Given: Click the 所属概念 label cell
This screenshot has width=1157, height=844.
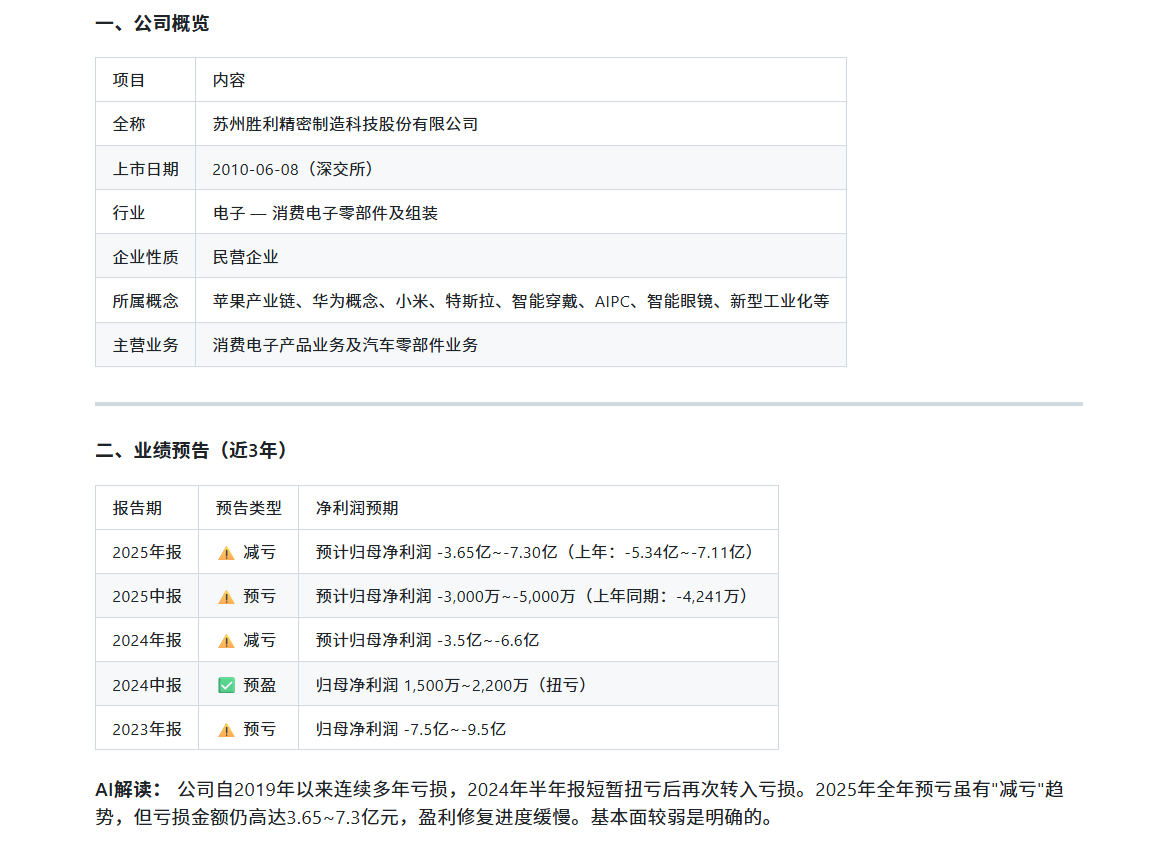Looking at the screenshot, I should [x=145, y=300].
